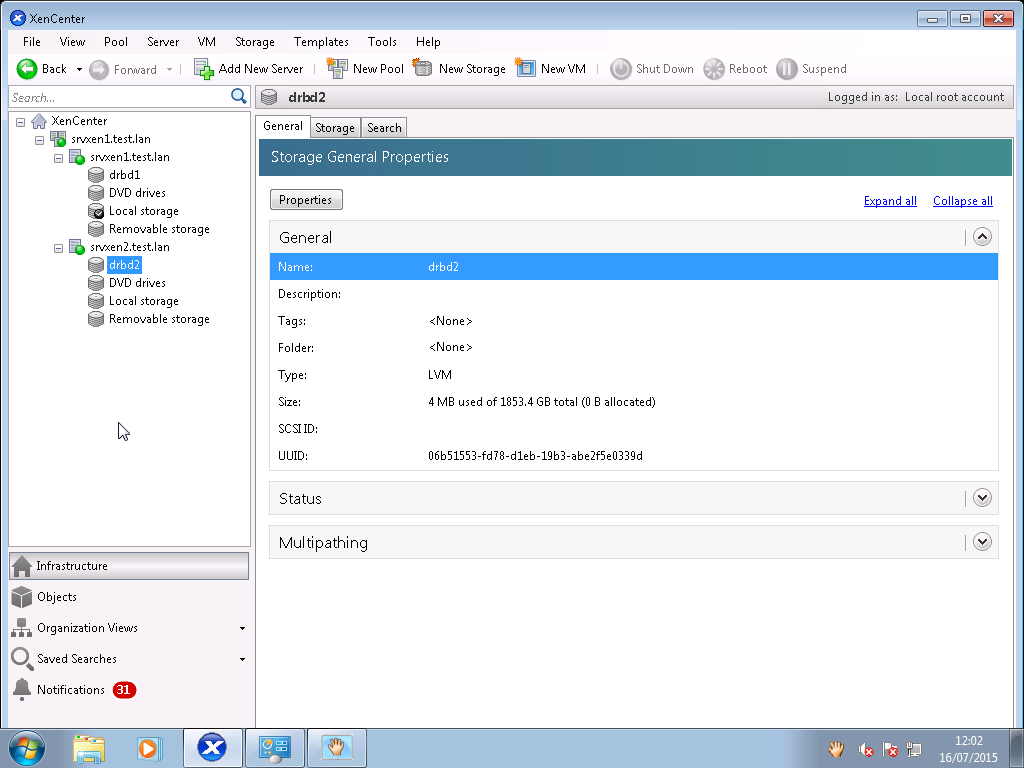Click the srvxen2.test.lan server icon
1024x768 pixels.
tap(77, 247)
